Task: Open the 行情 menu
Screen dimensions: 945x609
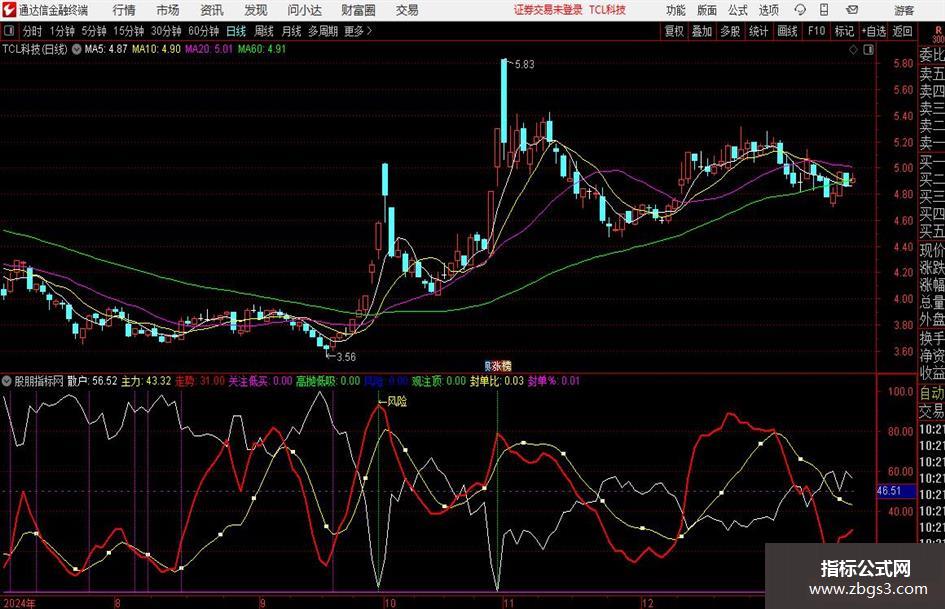Action: click(124, 10)
